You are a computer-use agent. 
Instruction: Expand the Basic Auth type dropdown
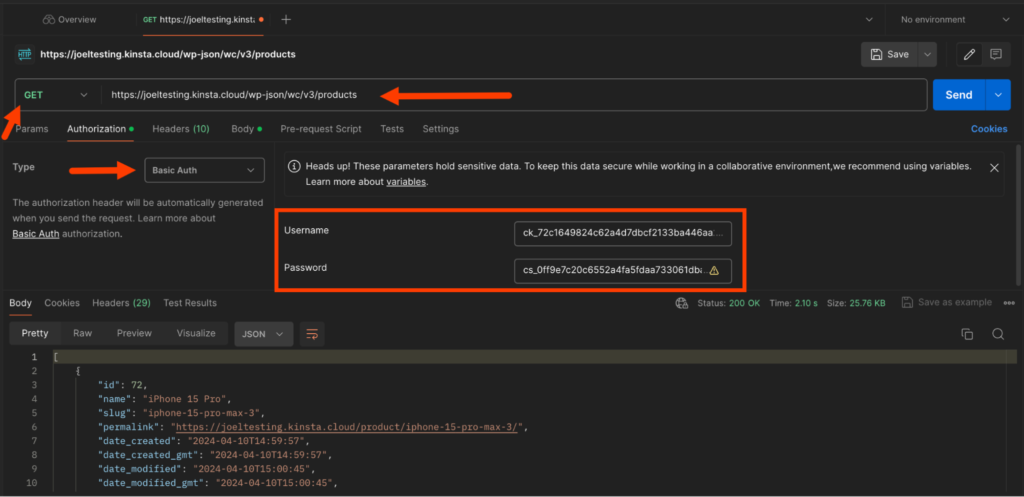204,171
